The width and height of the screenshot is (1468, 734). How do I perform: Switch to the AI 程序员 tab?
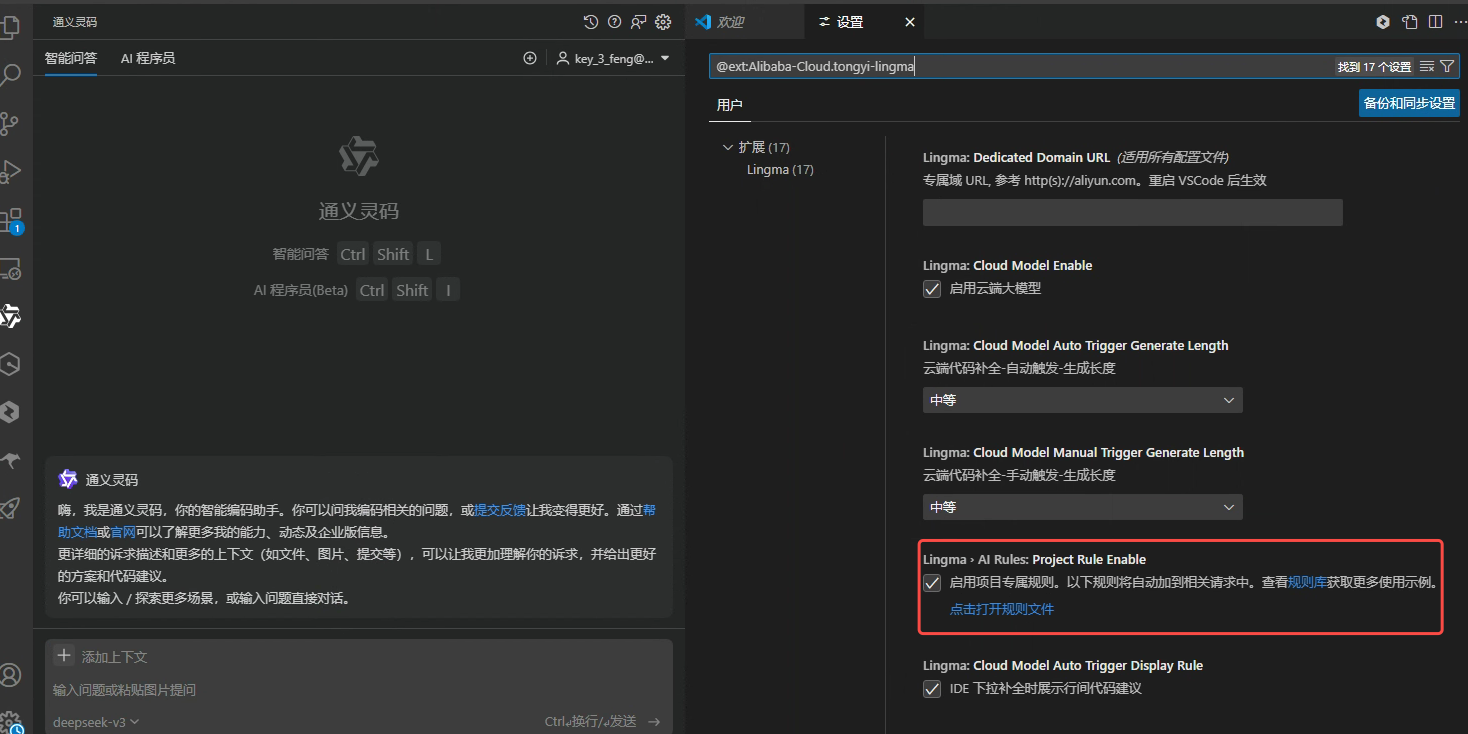pyautogui.click(x=148, y=58)
